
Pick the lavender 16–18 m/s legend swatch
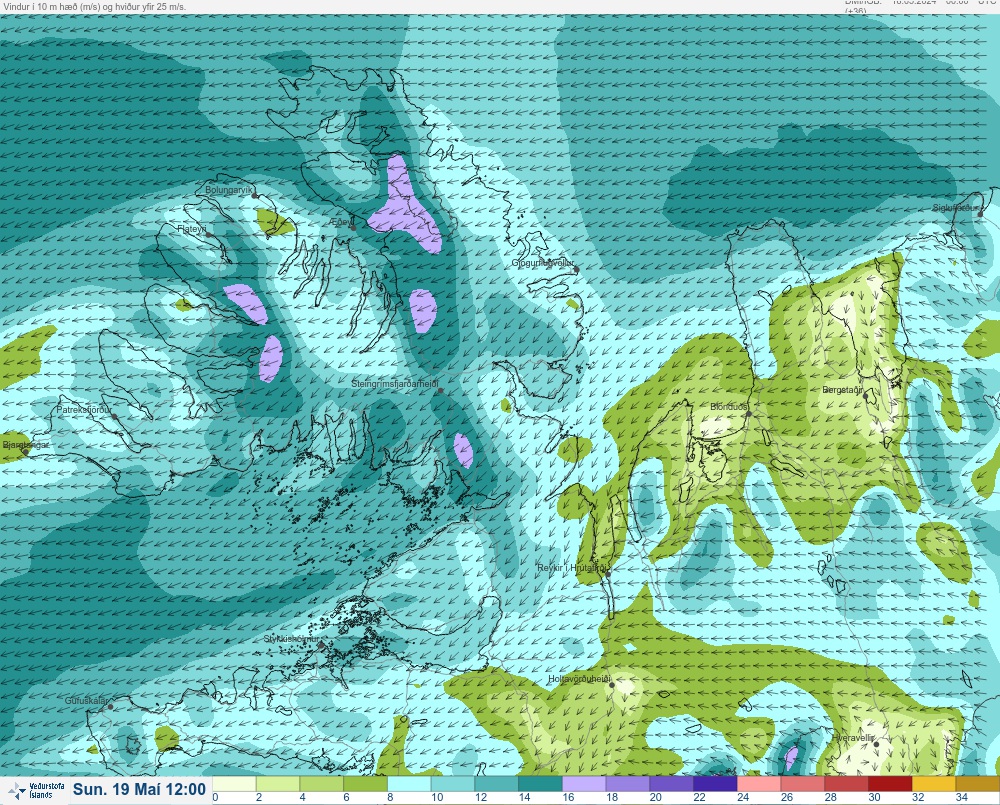coord(584,783)
